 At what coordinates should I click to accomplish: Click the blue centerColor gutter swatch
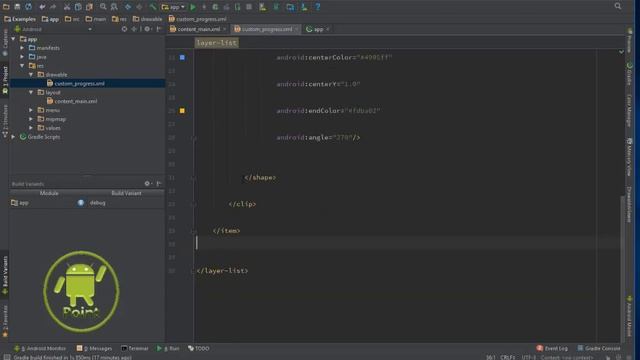pyautogui.click(x=182, y=58)
